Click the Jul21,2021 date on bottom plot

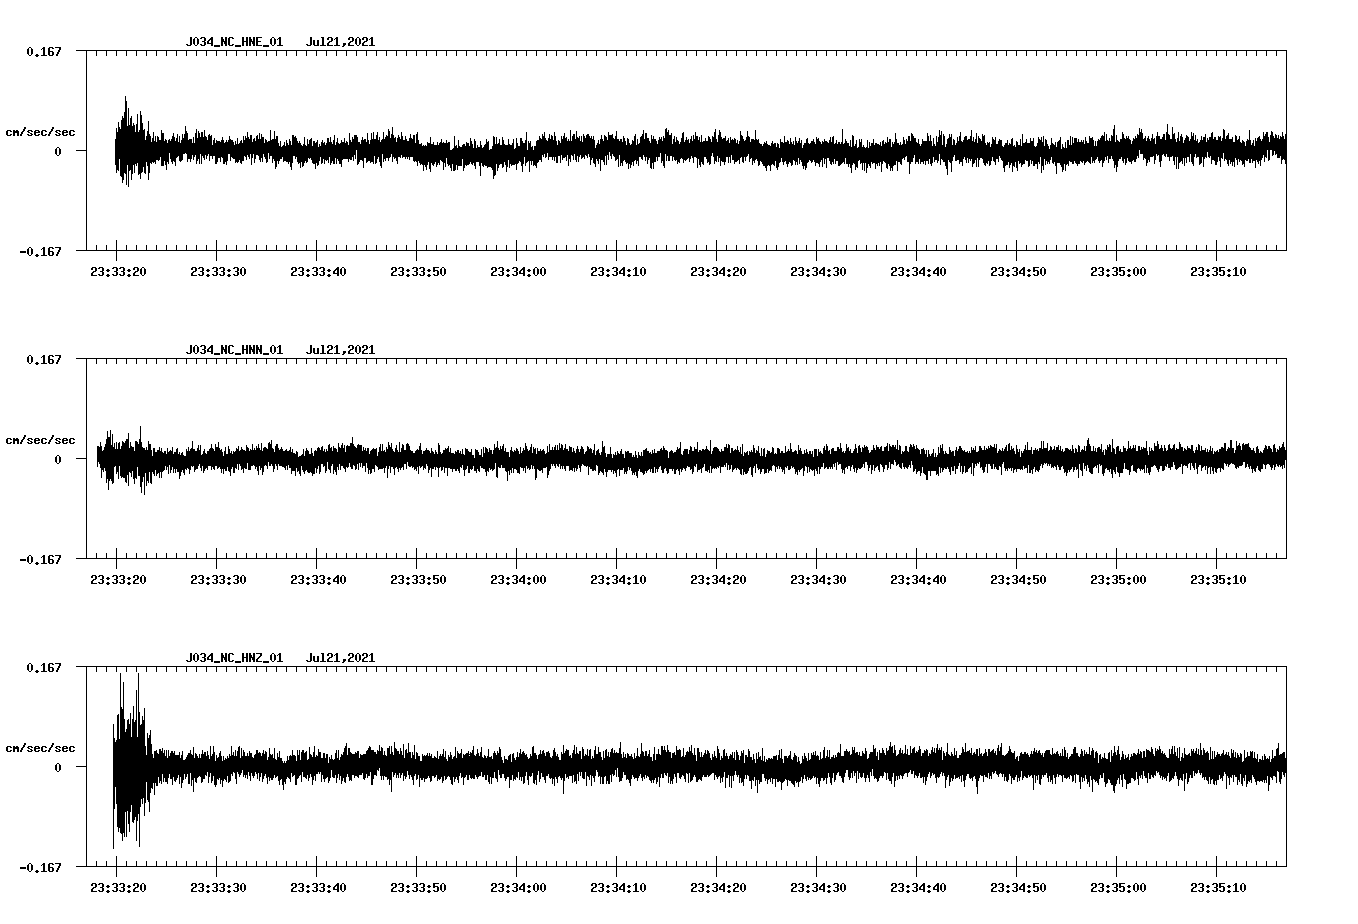click(341, 658)
